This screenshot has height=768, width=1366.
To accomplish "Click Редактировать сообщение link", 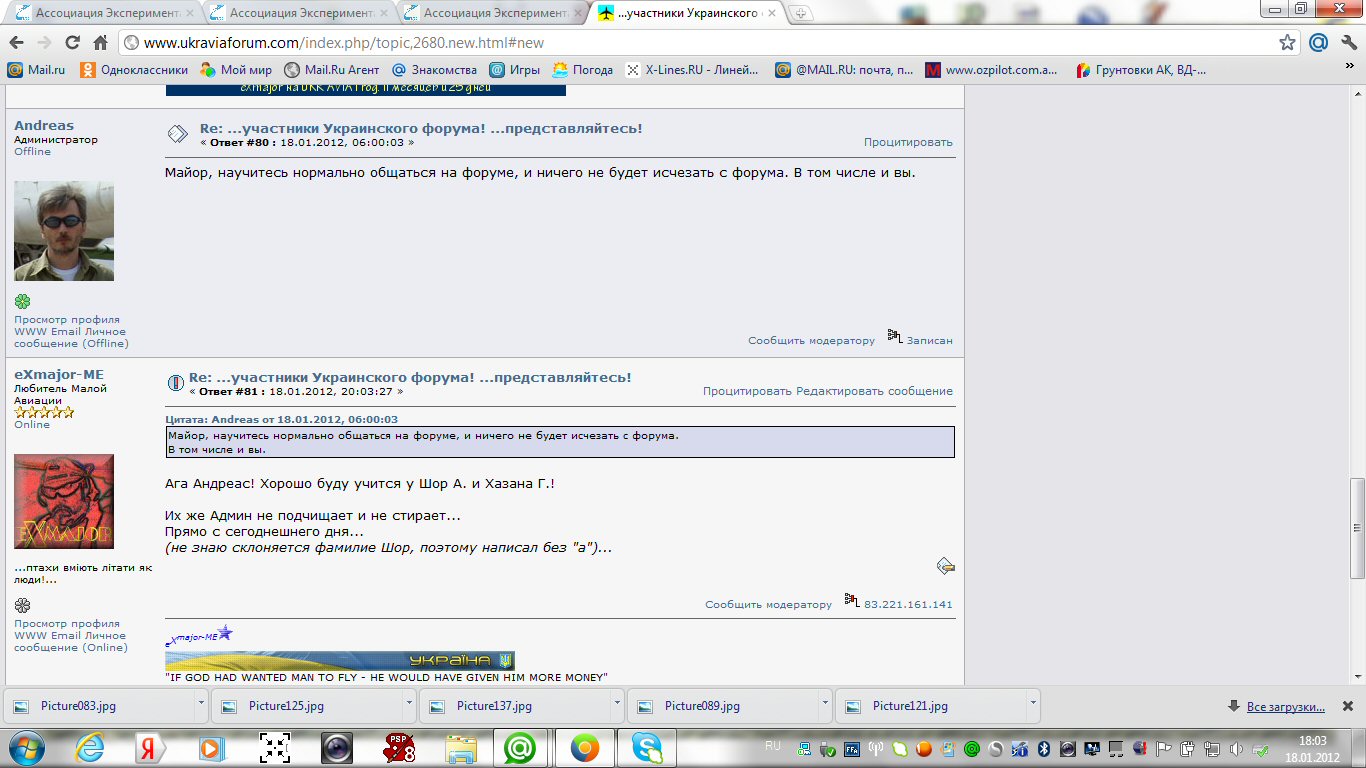I will tap(874, 391).
